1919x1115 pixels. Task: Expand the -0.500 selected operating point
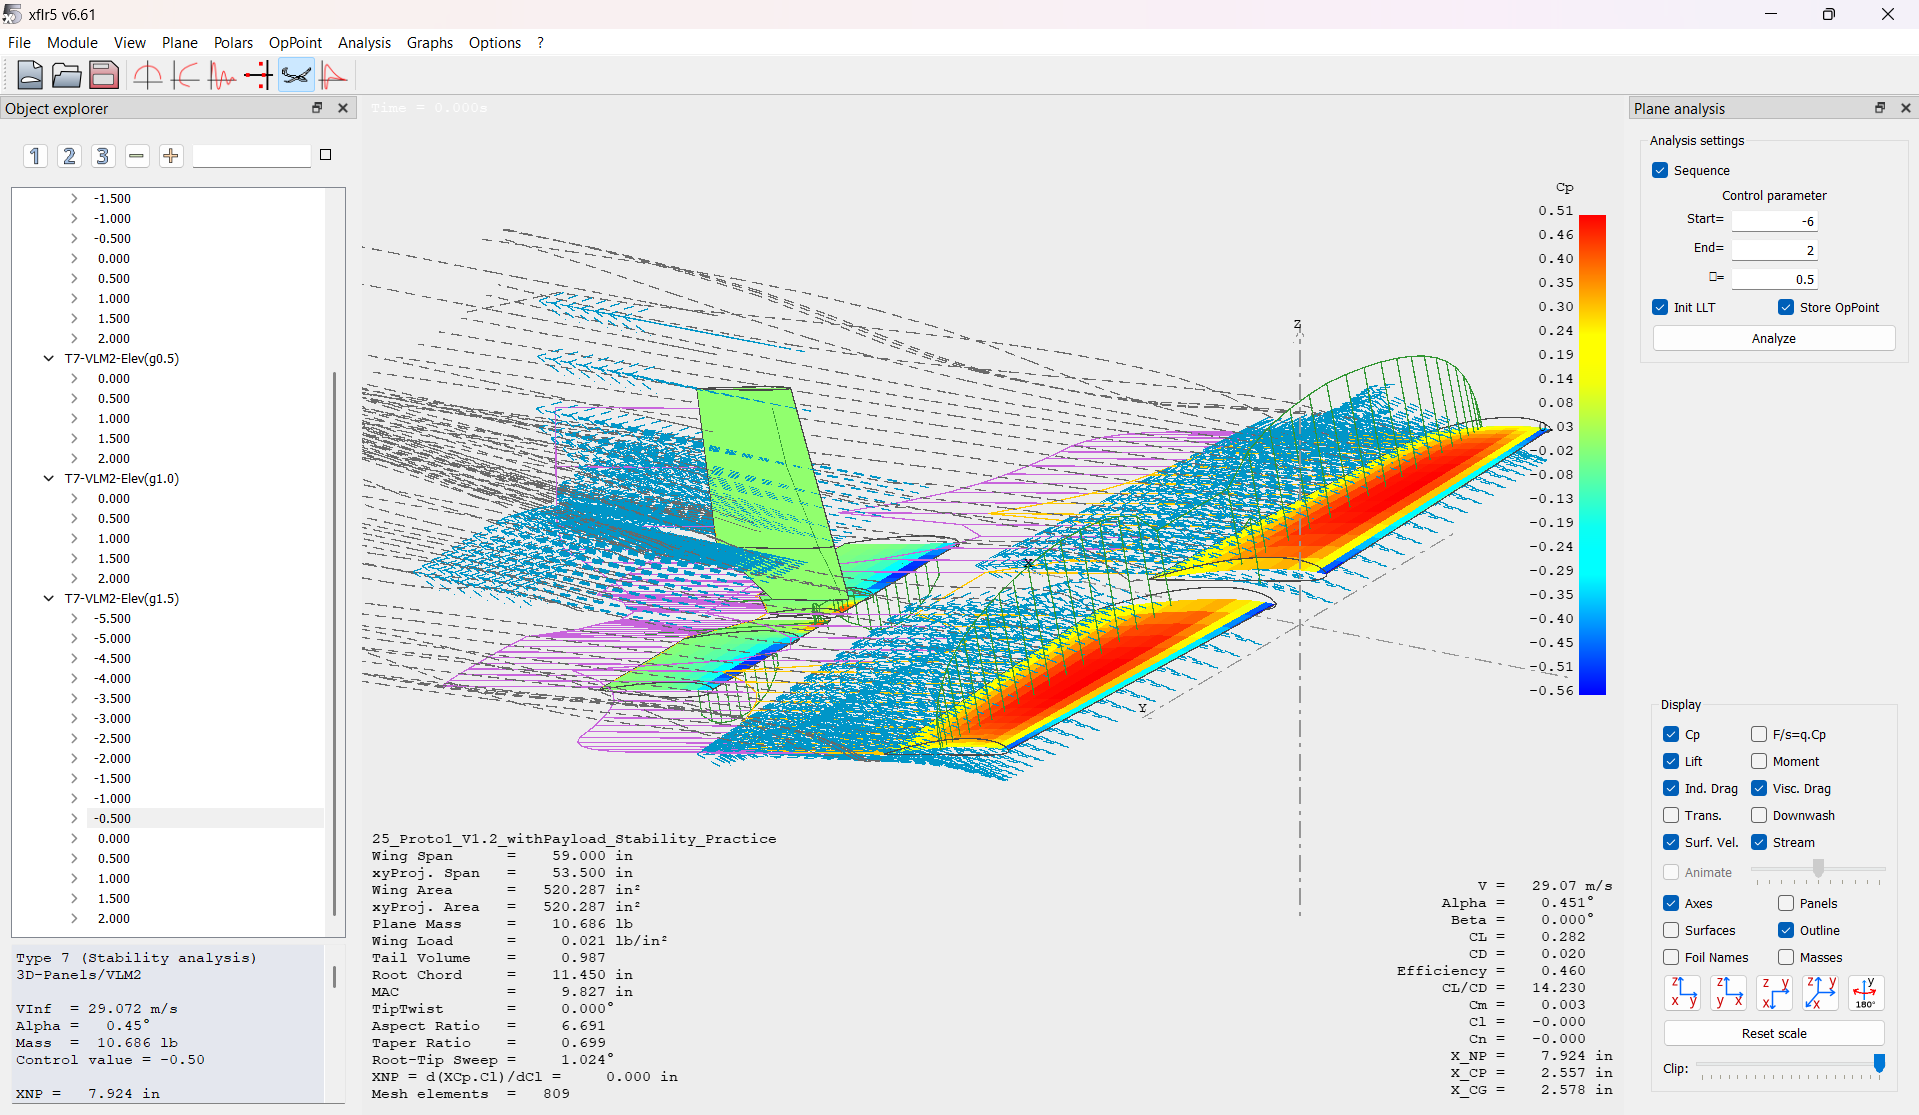click(x=74, y=818)
